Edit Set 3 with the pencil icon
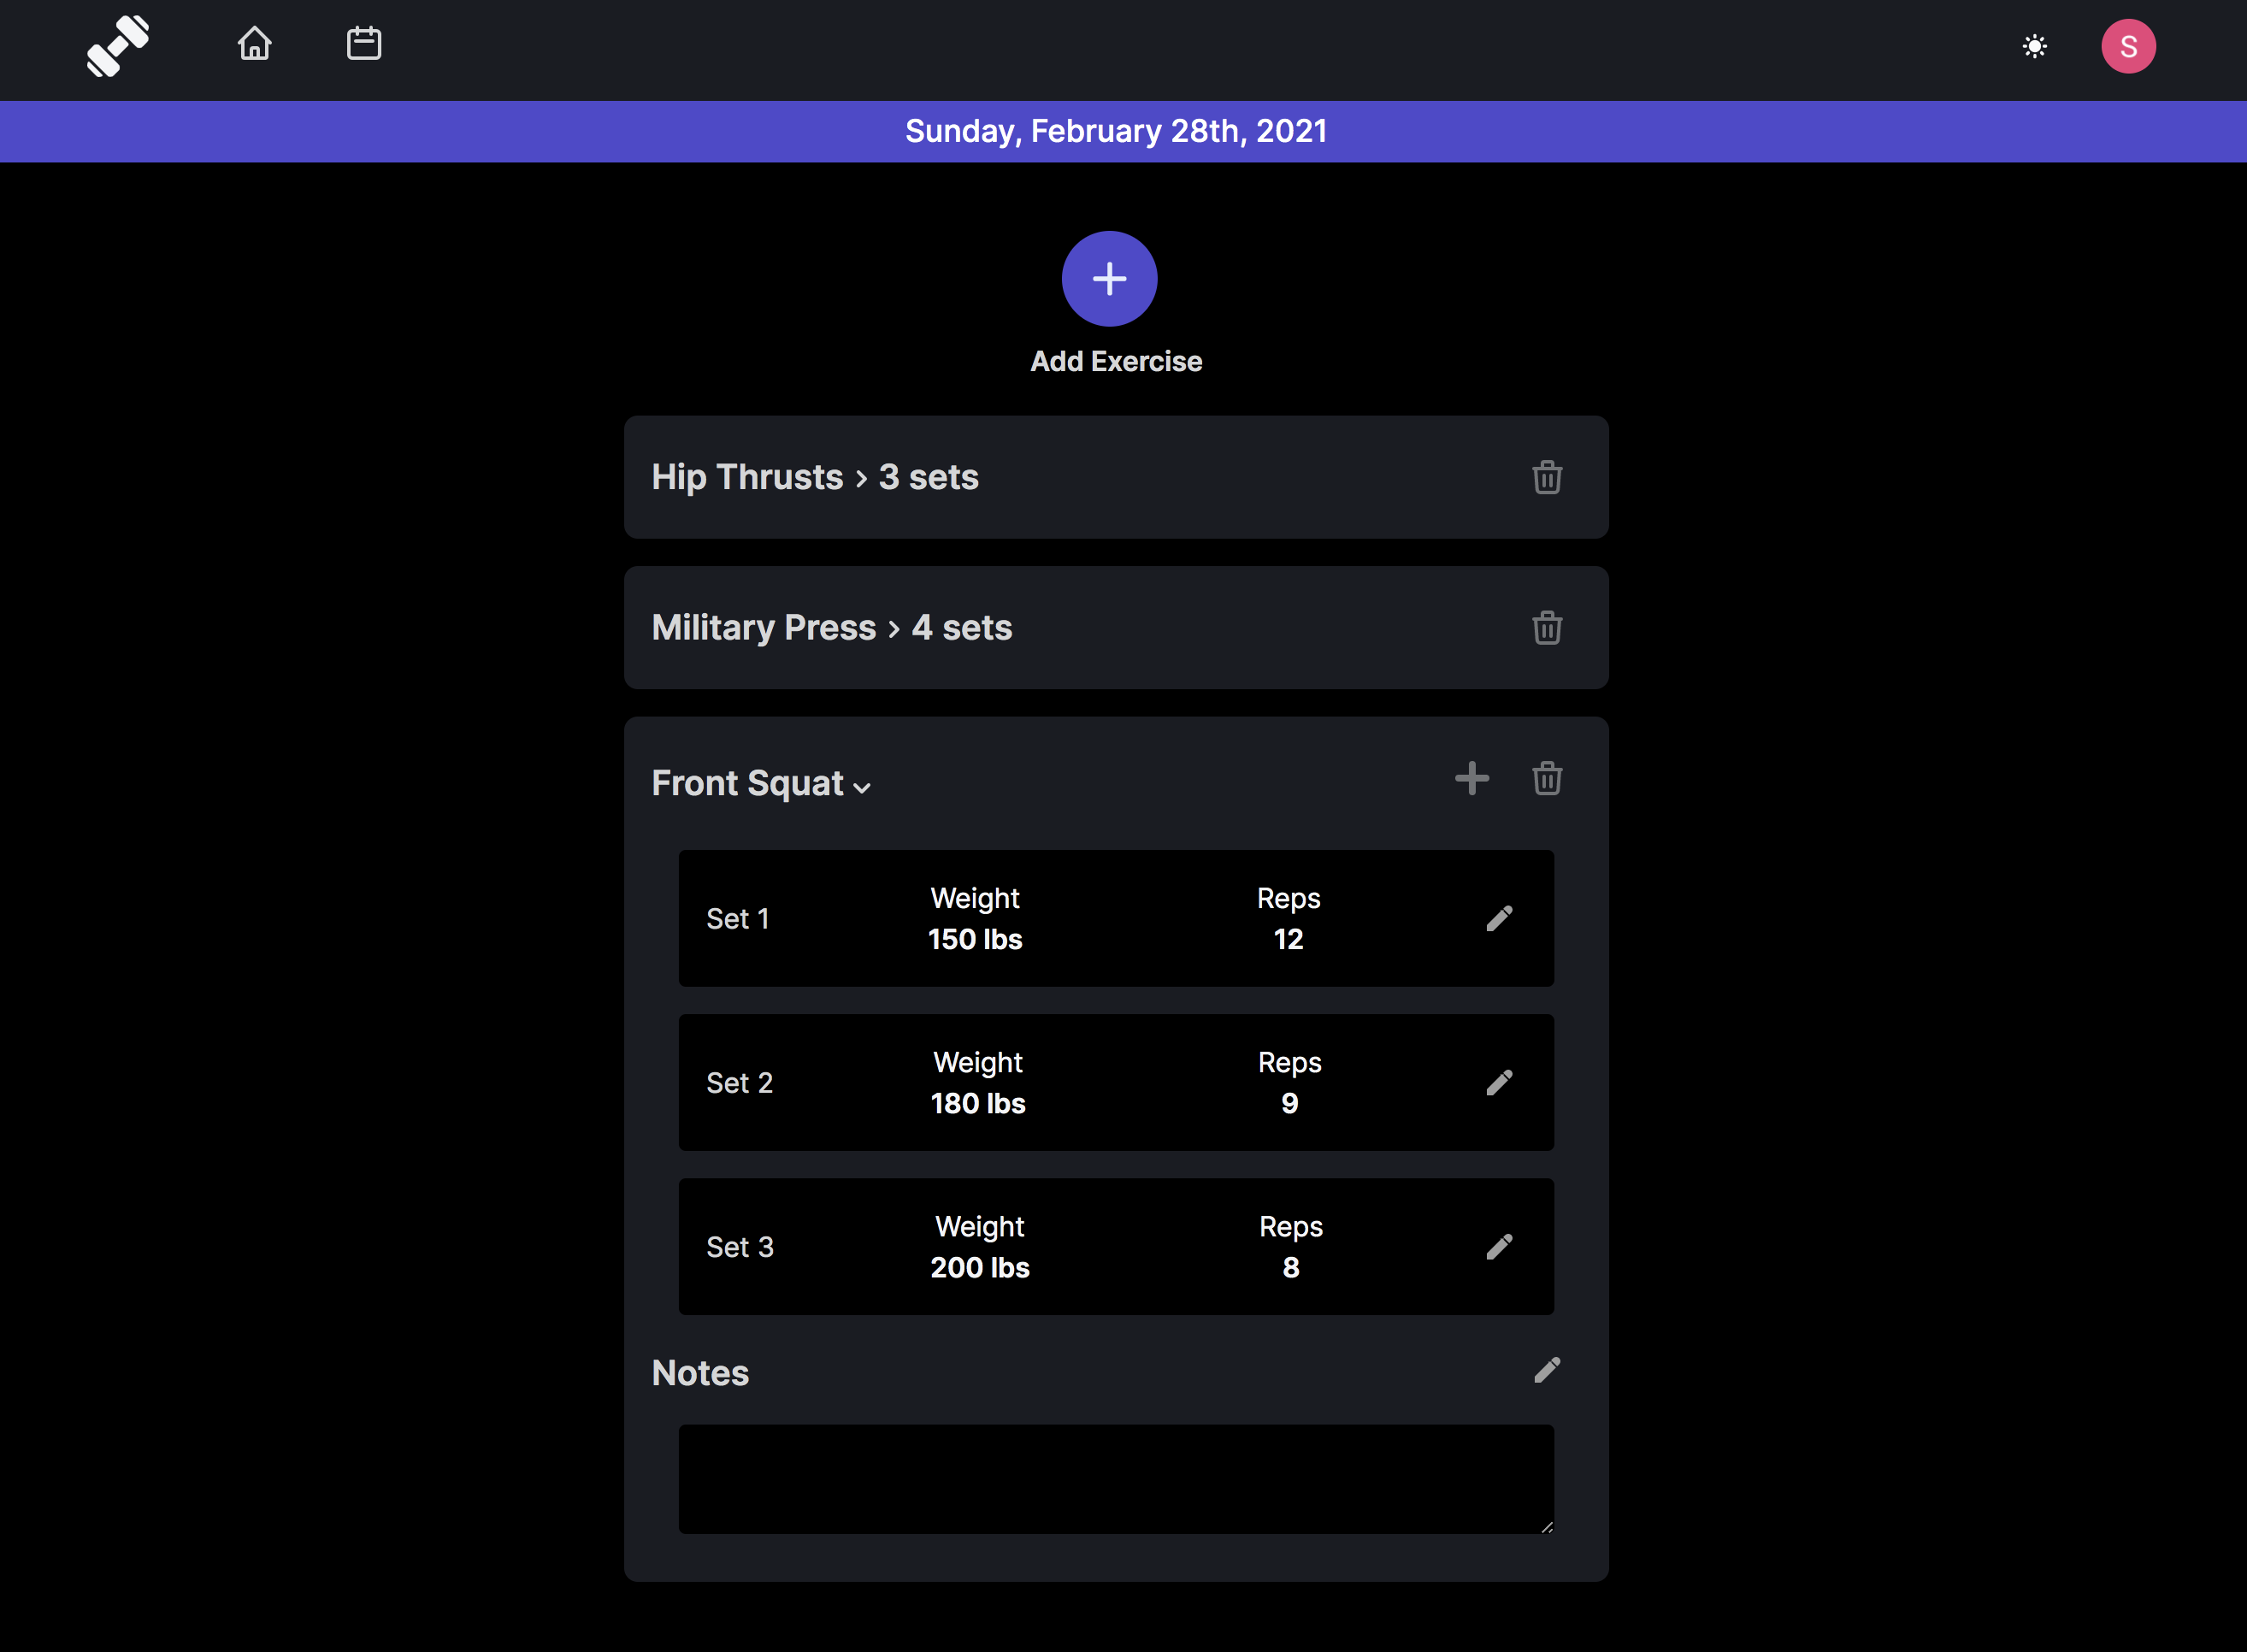The width and height of the screenshot is (2247, 1652). 1498,1246
